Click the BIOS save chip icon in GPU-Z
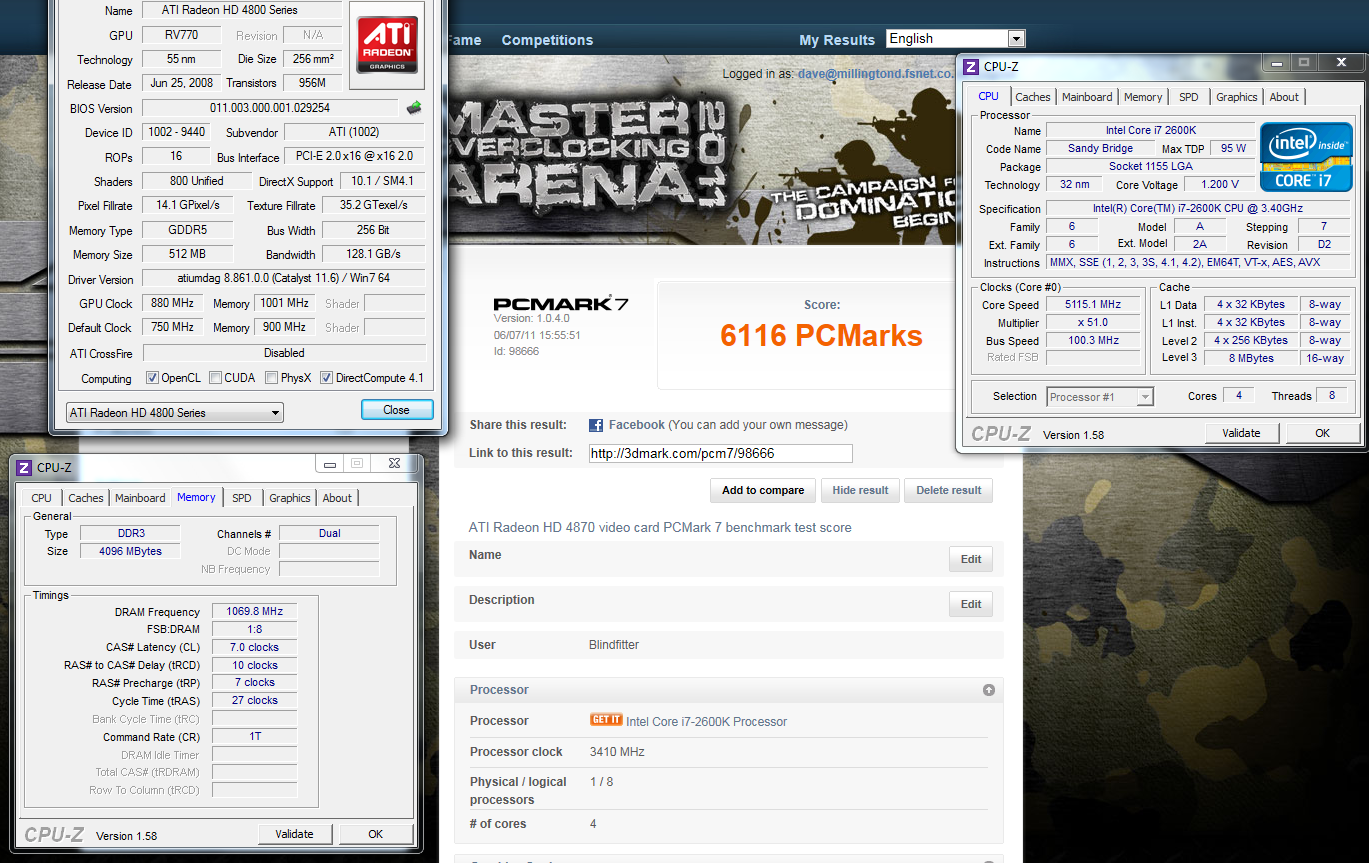The height and width of the screenshot is (863, 1369). 414,107
